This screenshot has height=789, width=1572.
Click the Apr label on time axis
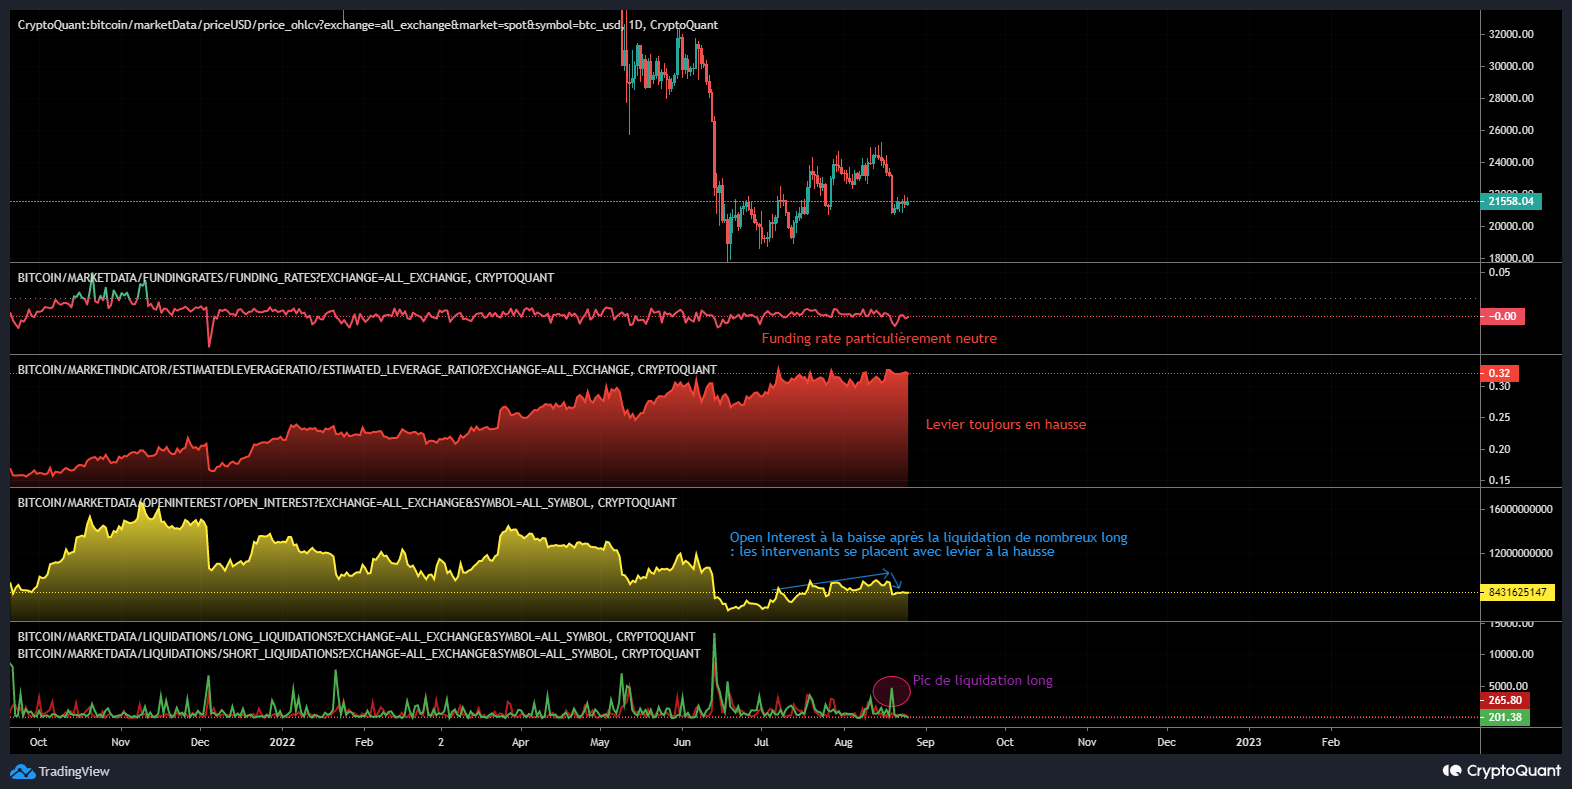click(x=520, y=742)
